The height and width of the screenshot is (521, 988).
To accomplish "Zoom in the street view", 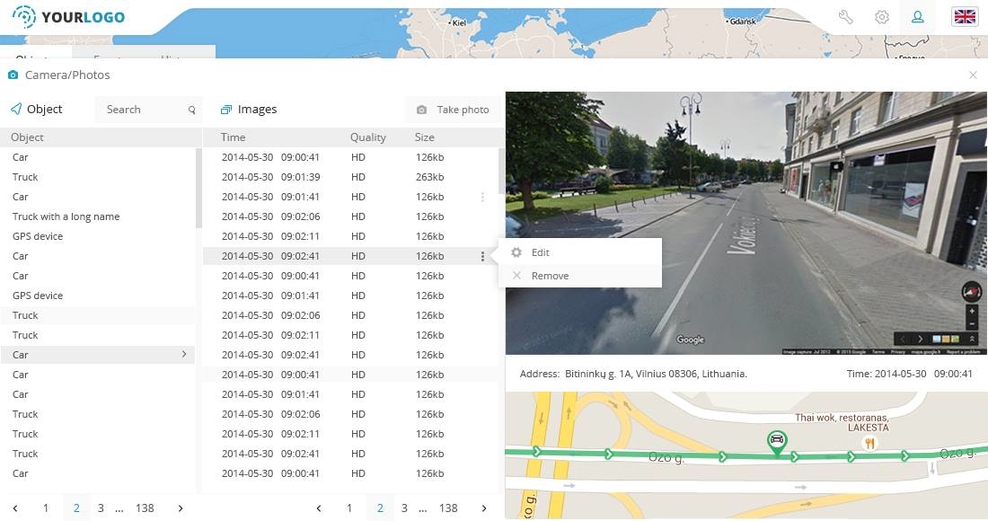I will (x=972, y=311).
